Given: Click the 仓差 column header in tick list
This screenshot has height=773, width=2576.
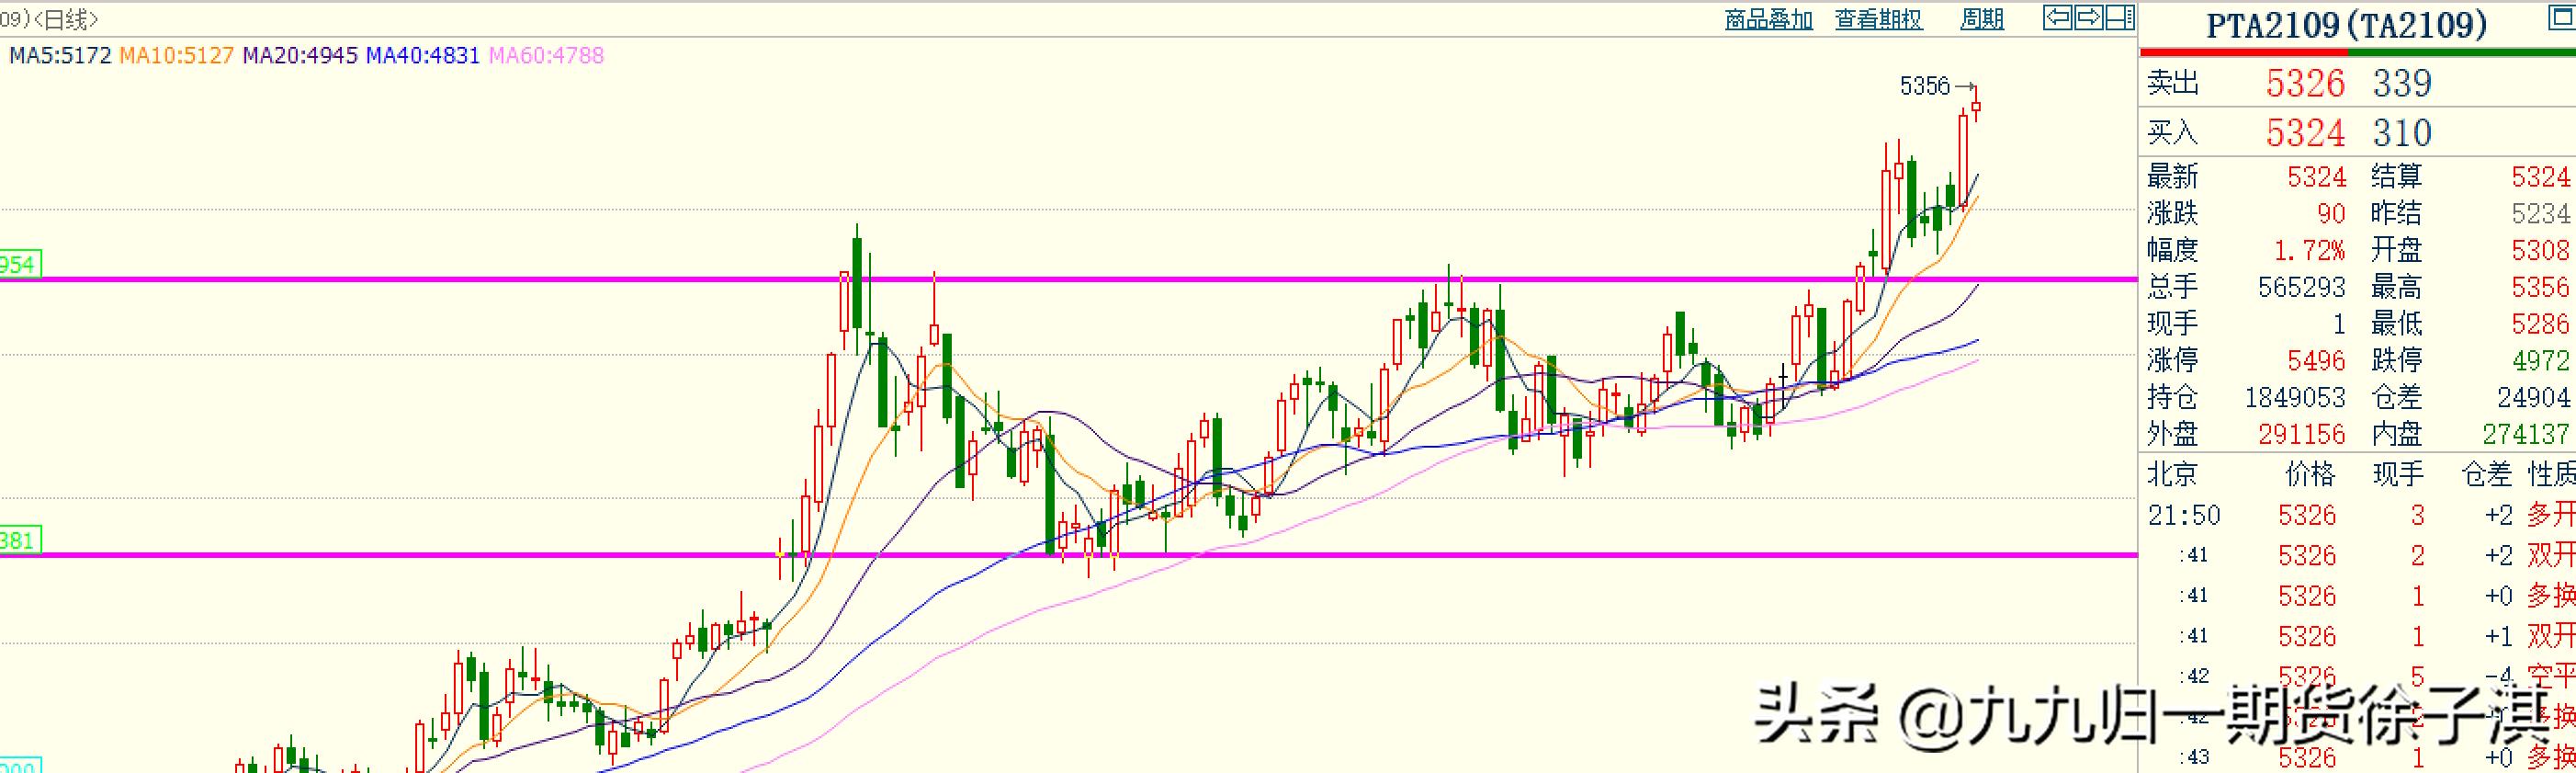Looking at the screenshot, I should 2486,474.
